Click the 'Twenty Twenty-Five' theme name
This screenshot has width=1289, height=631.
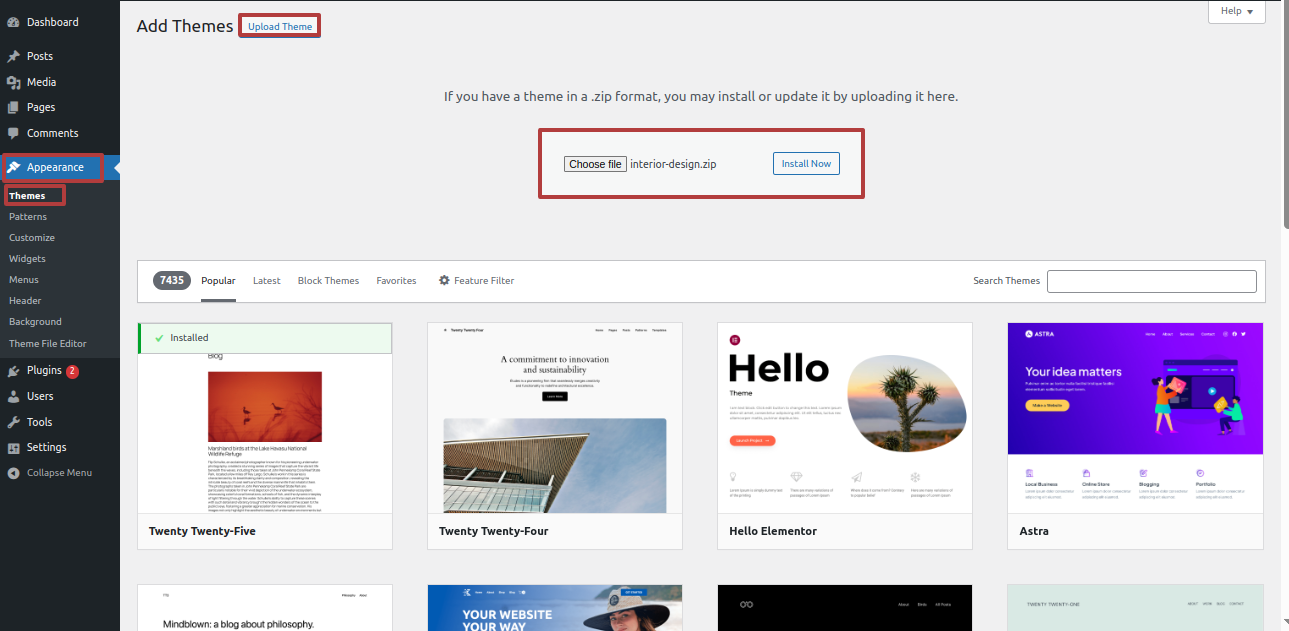[202, 531]
